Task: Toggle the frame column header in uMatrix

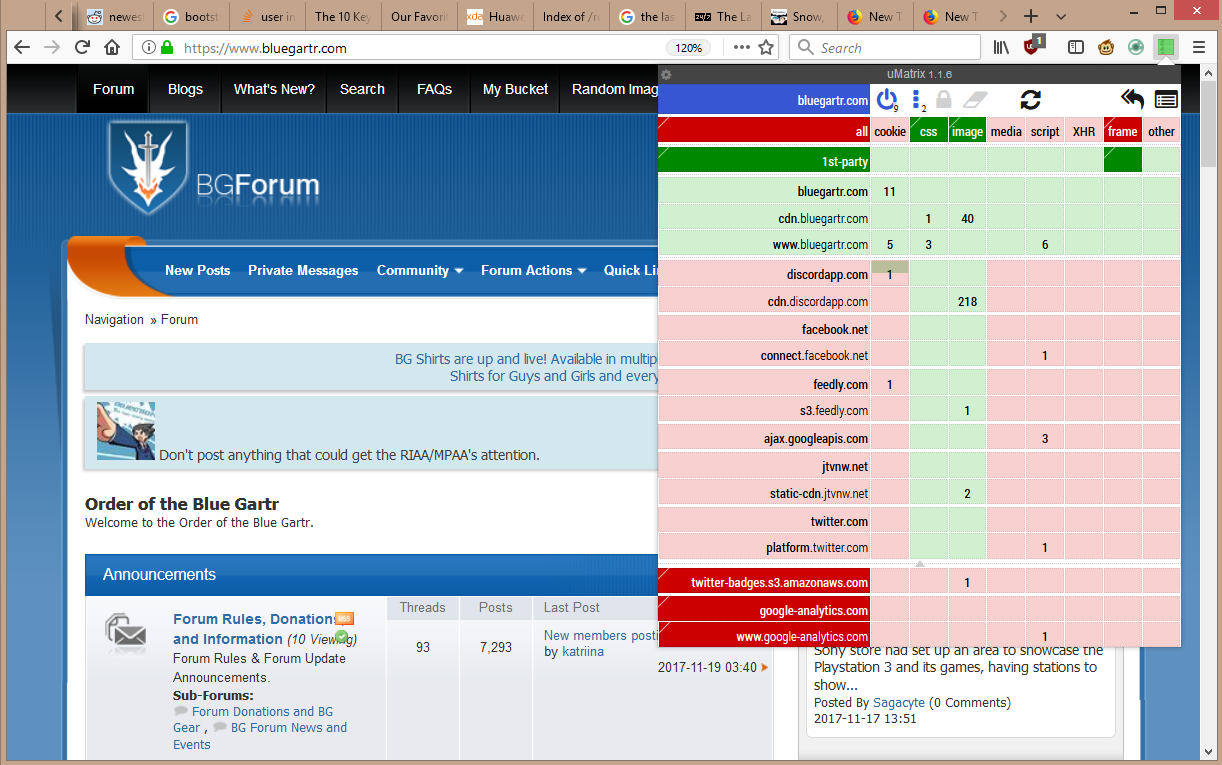Action: coord(1122,131)
